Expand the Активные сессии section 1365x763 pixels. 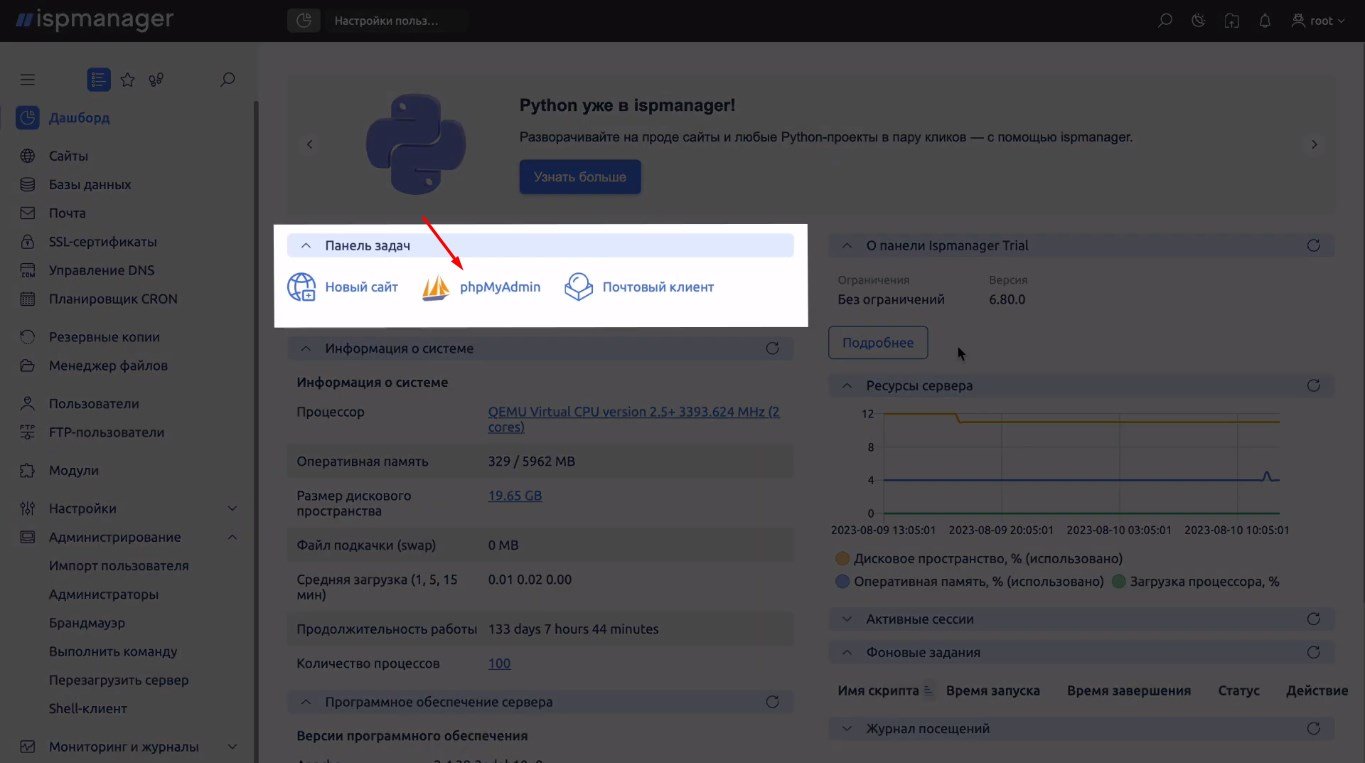click(847, 620)
